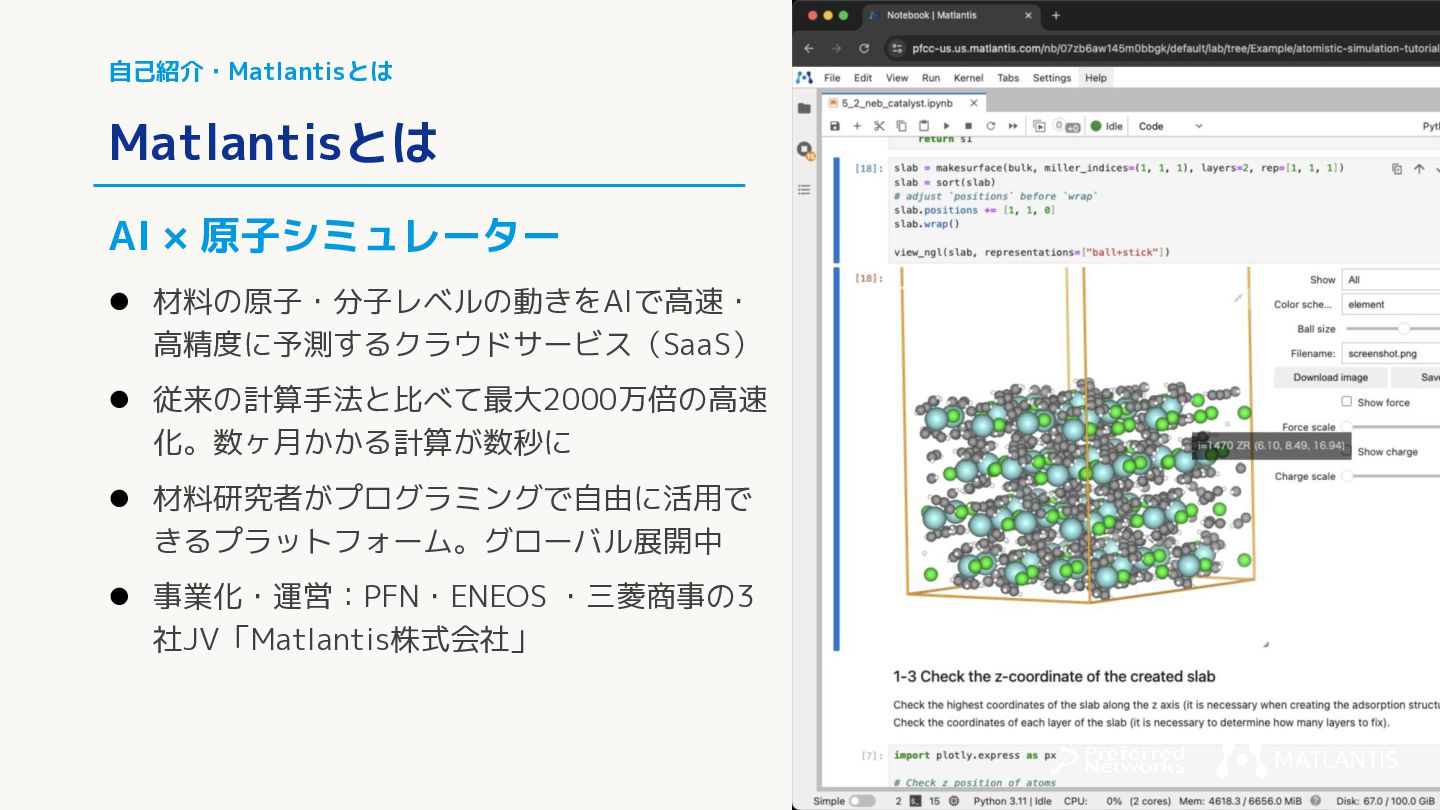Cut the selected cell with scissors icon
The width and height of the screenshot is (1440, 810).
(x=879, y=126)
